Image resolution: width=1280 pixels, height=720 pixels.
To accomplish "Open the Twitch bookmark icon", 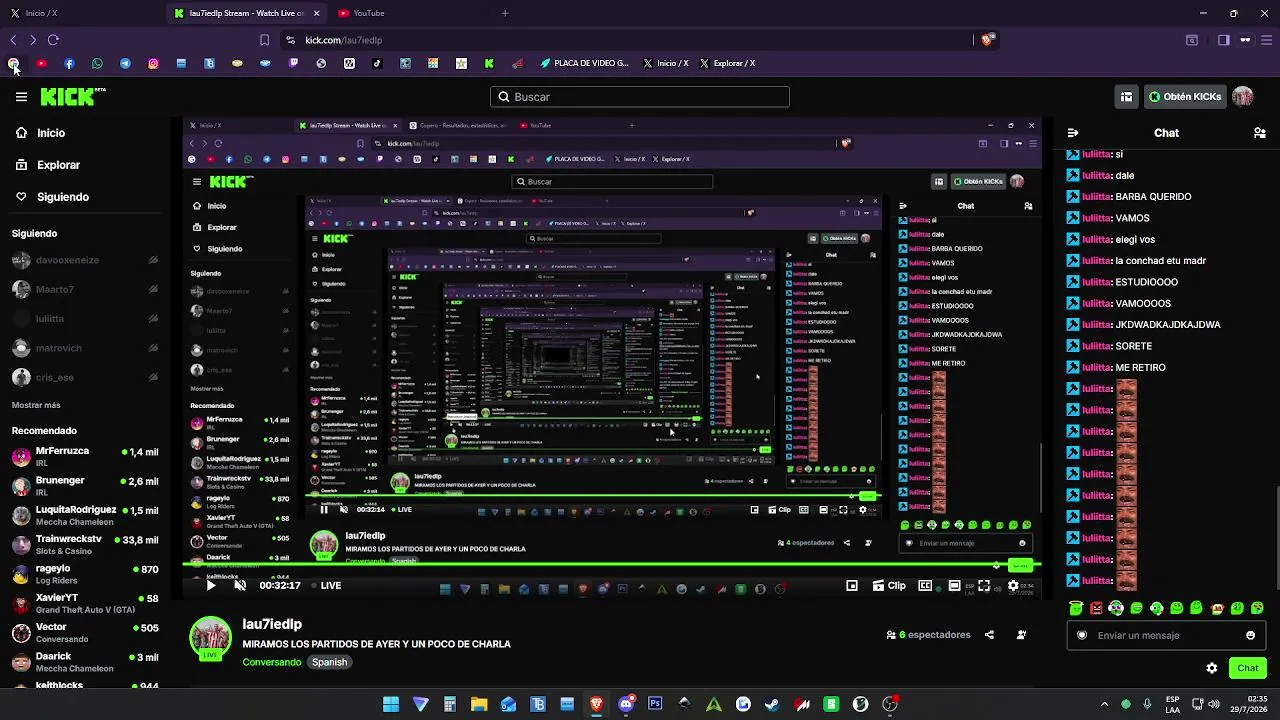I will point(293,63).
